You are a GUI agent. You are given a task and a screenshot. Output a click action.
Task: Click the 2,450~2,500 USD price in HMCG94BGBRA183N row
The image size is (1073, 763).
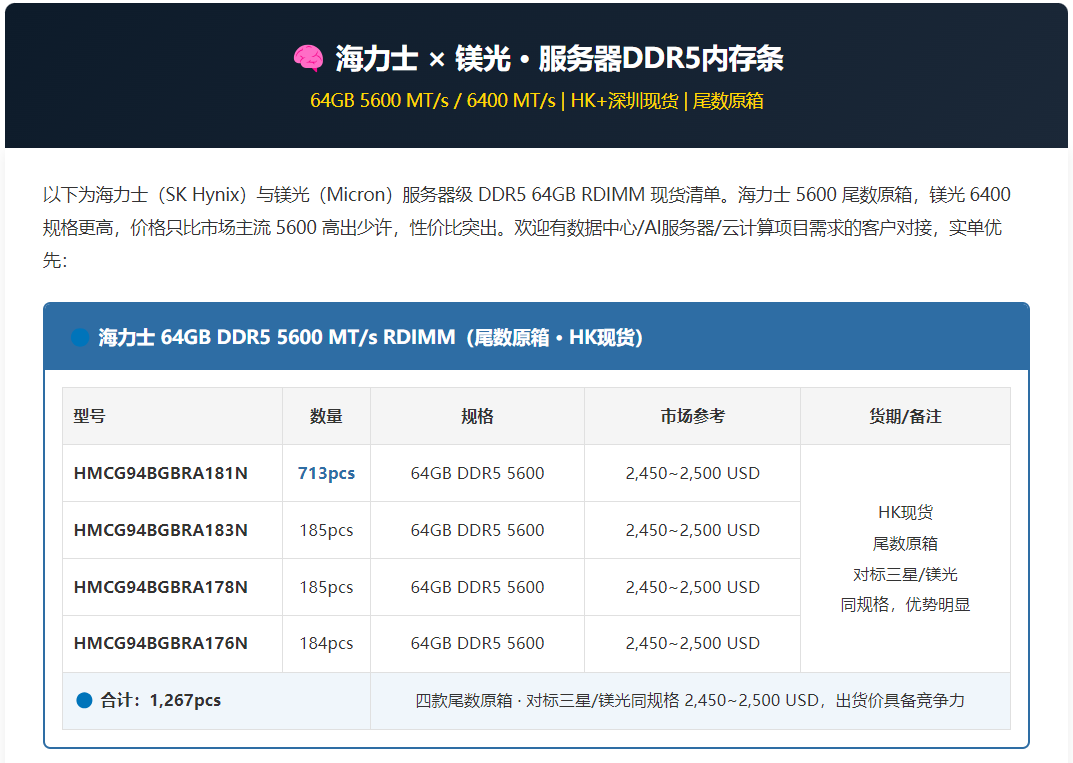click(x=693, y=530)
